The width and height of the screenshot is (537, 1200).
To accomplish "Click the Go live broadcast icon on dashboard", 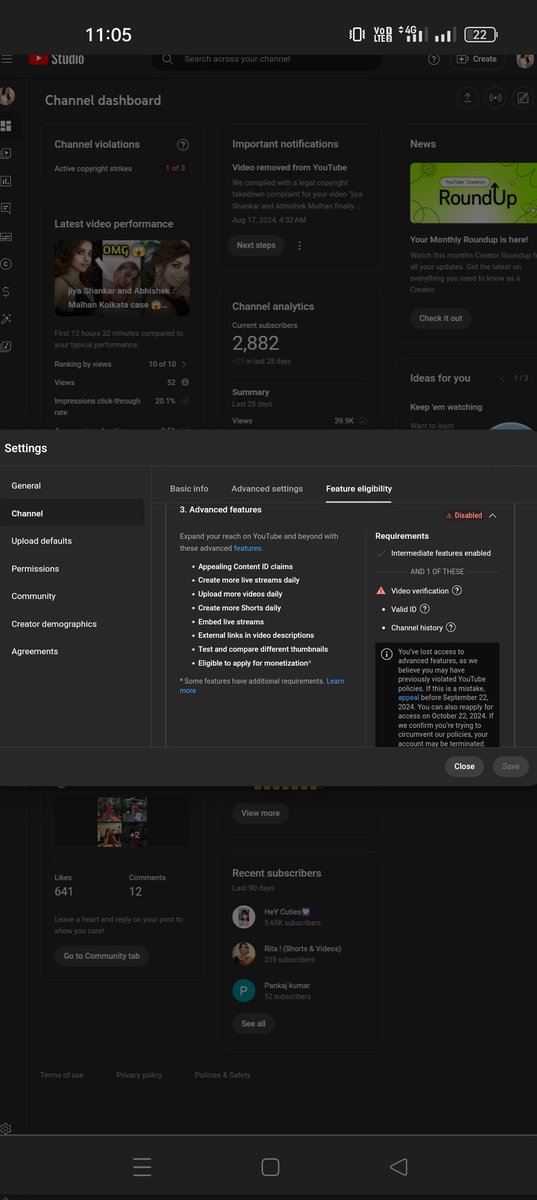I will (x=495, y=98).
